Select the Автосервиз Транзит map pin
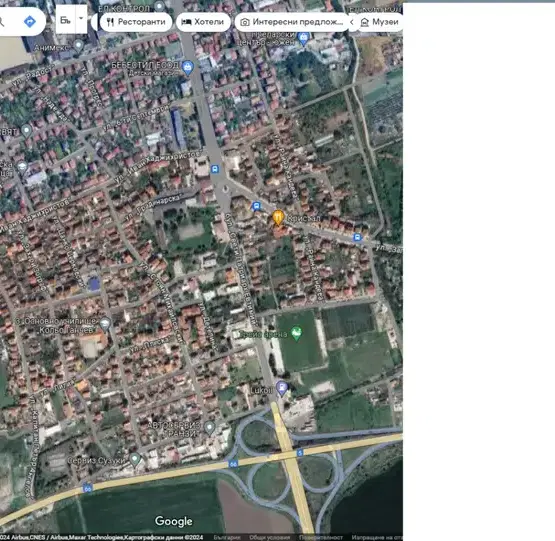Viewport: 555px width, 541px height. [210, 428]
